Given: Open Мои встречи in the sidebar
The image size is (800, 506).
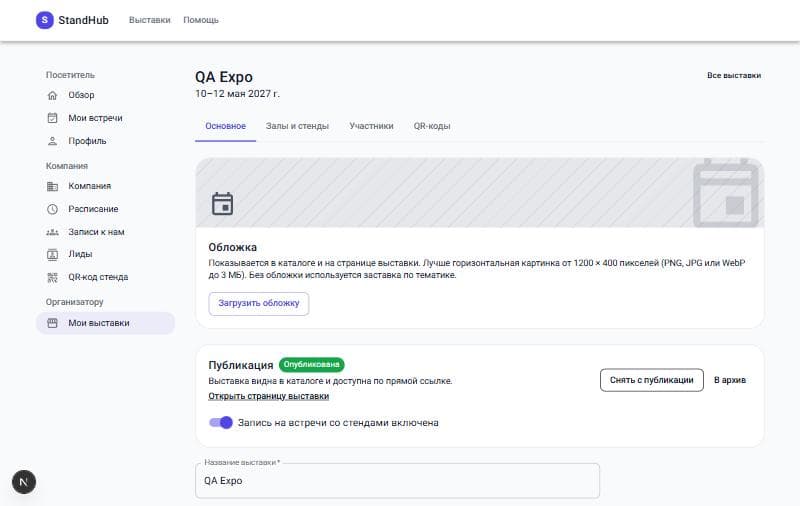Looking at the screenshot, I should 105,118.
